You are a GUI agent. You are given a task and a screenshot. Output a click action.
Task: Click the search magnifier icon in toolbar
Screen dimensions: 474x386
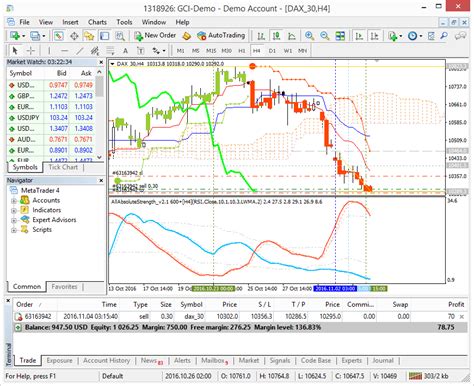[x=444, y=36]
